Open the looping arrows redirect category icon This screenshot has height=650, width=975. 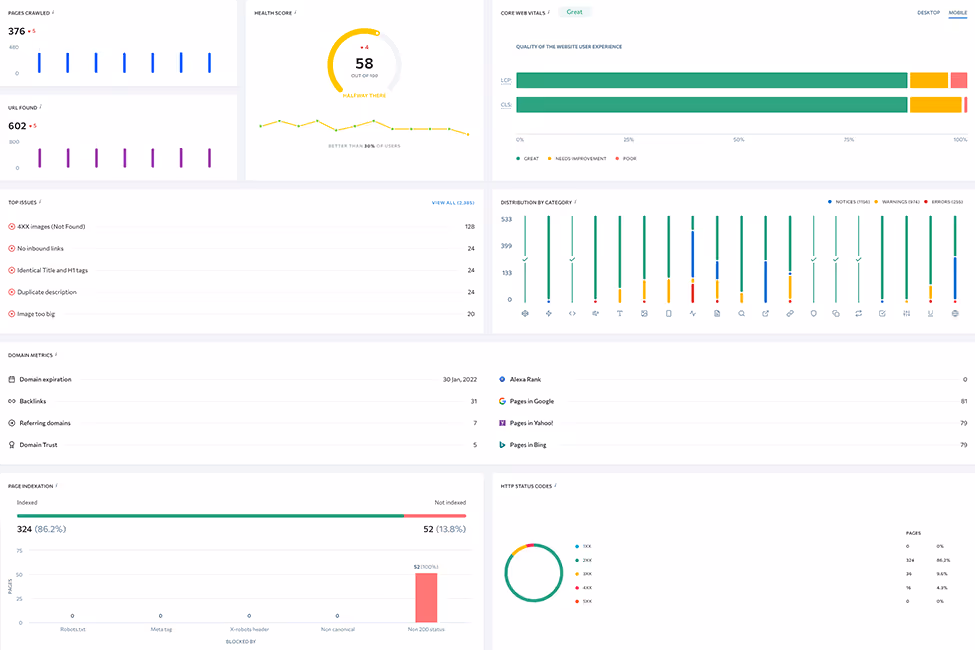[859, 313]
